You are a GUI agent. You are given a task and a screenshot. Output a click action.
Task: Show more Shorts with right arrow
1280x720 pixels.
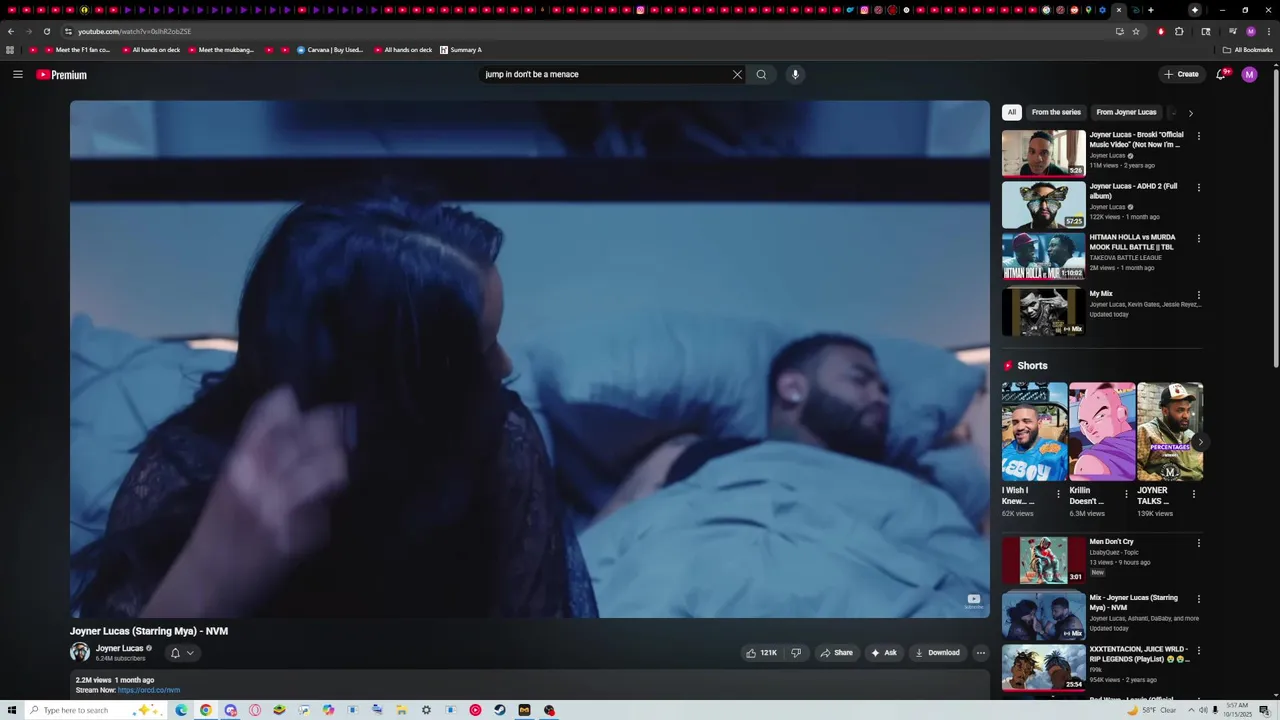(1200, 442)
